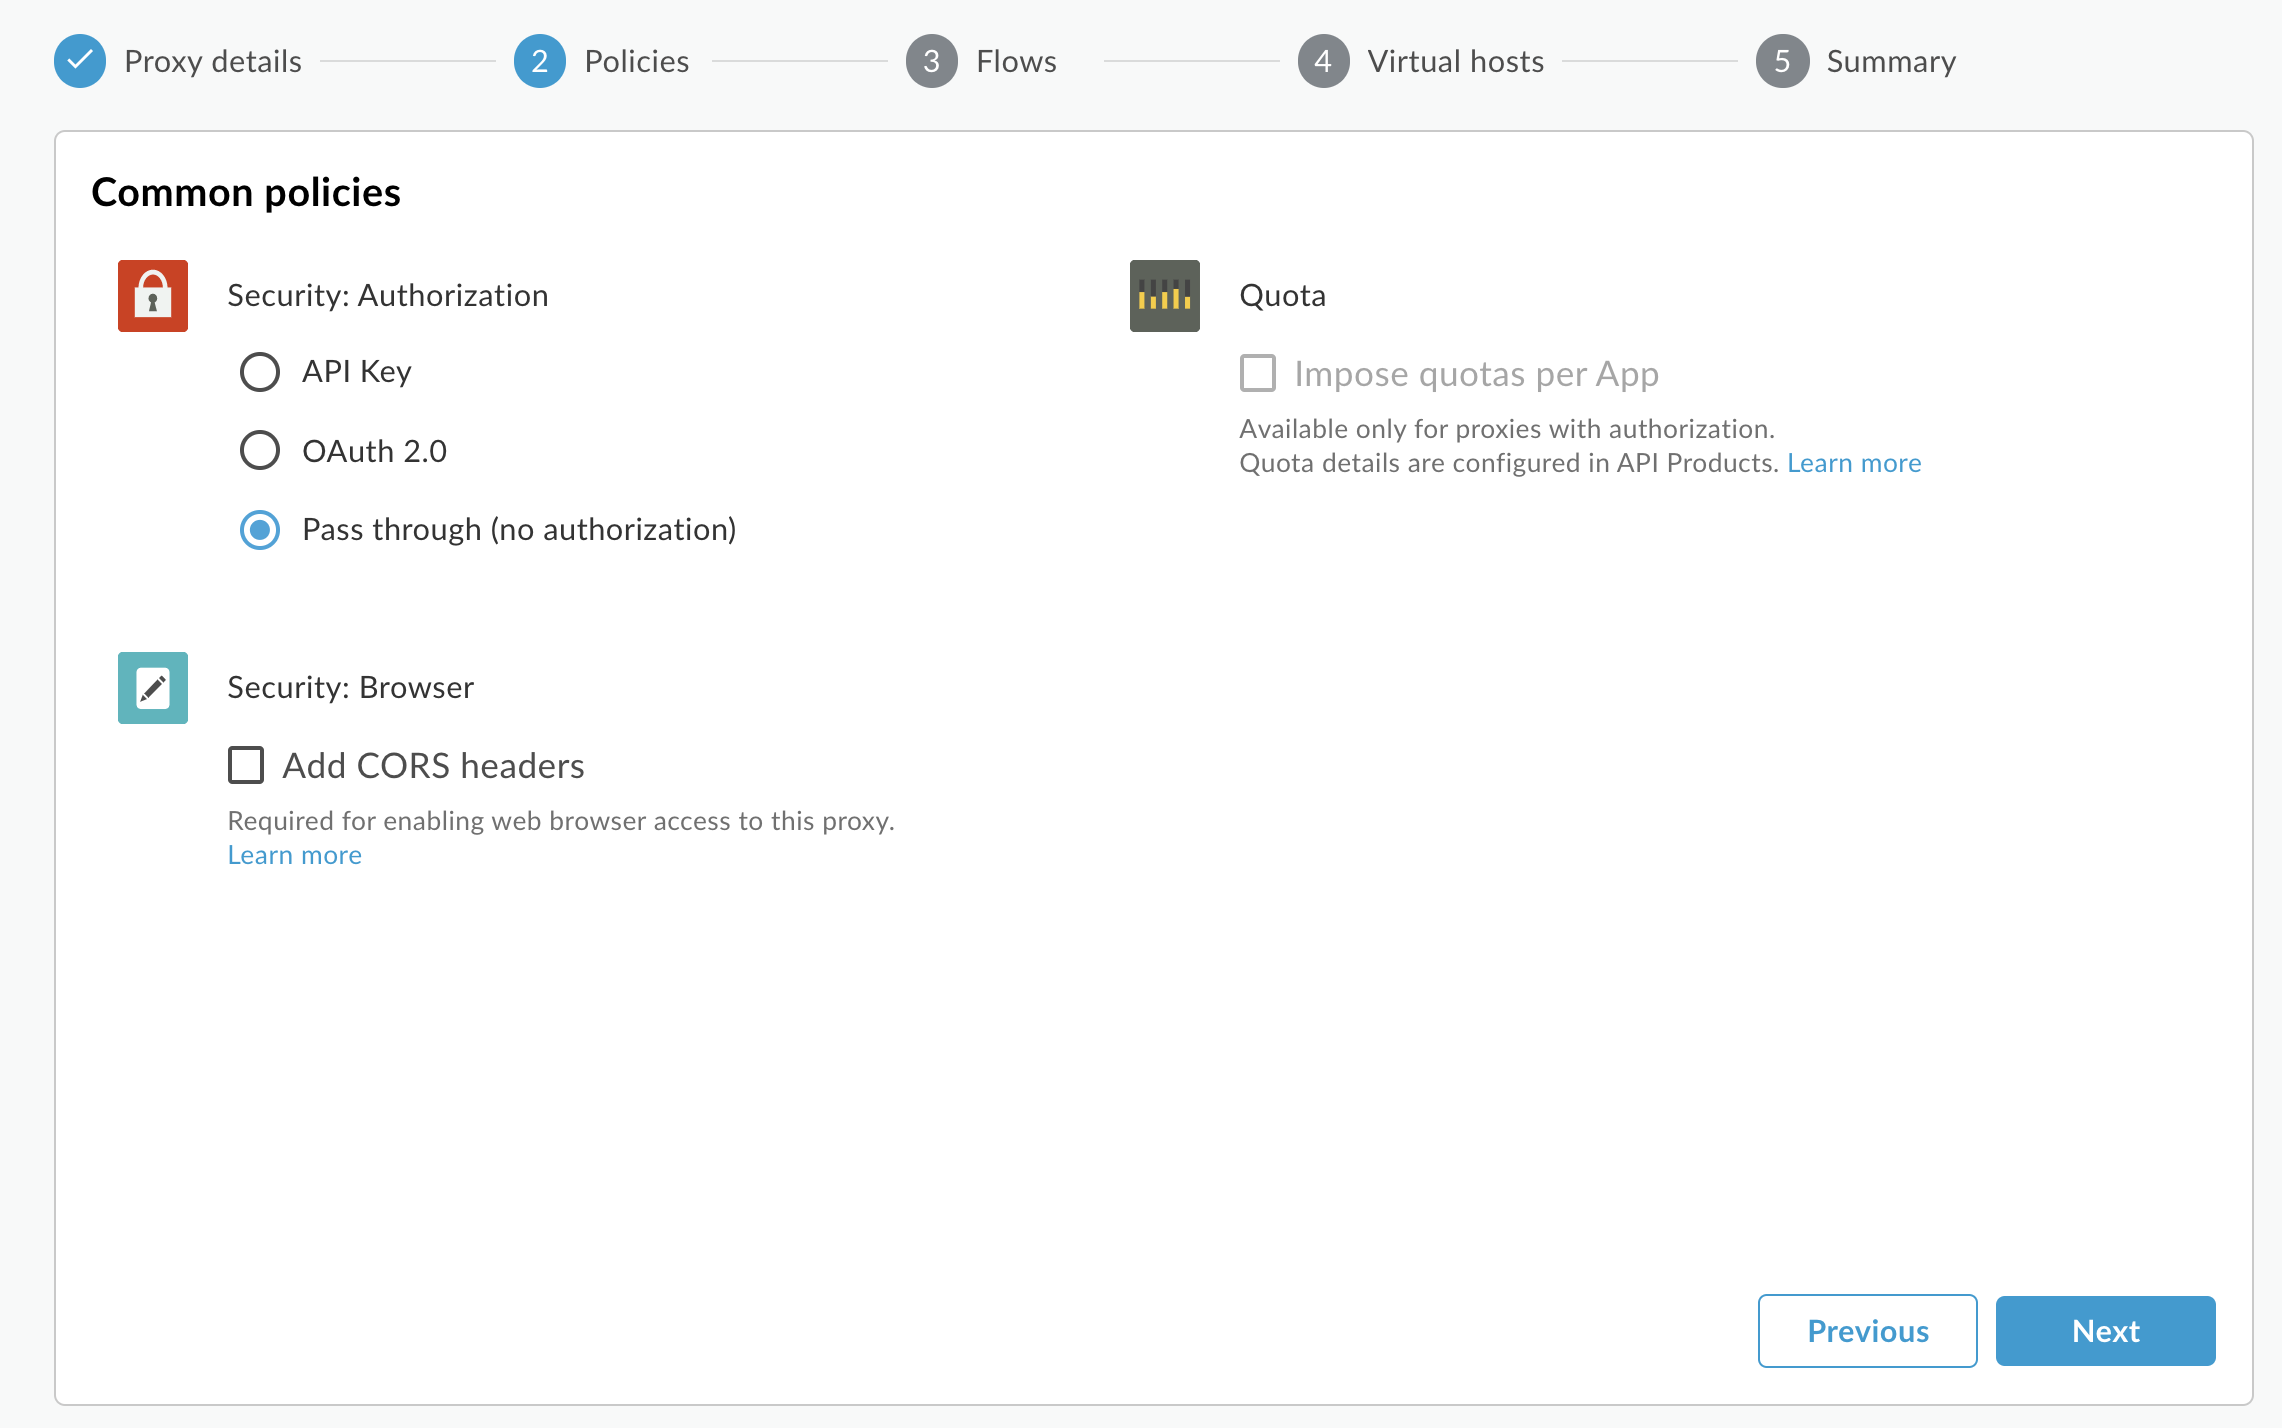2282x1428 pixels.
Task: Click the Previous button to go back
Action: (1869, 1331)
